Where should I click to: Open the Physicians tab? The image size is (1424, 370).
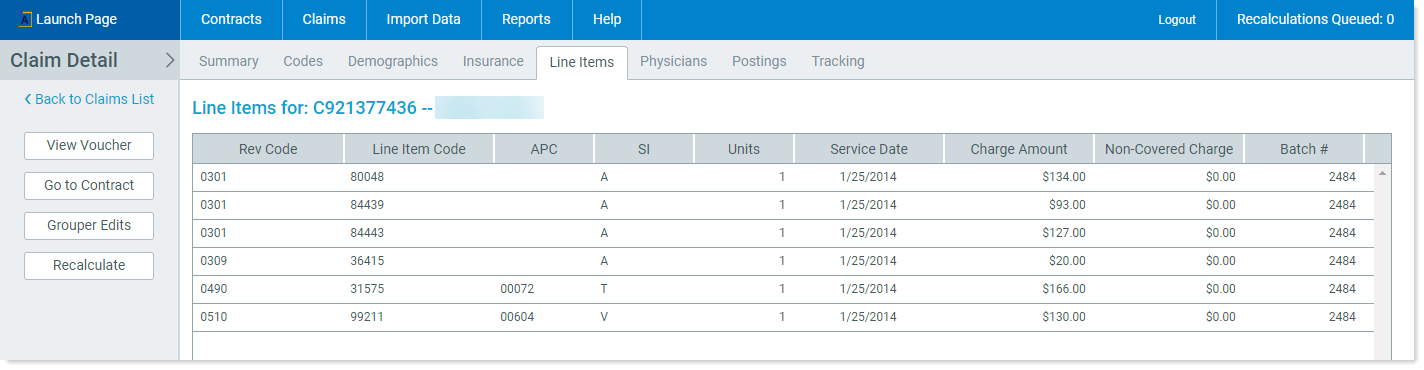point(673,61)
